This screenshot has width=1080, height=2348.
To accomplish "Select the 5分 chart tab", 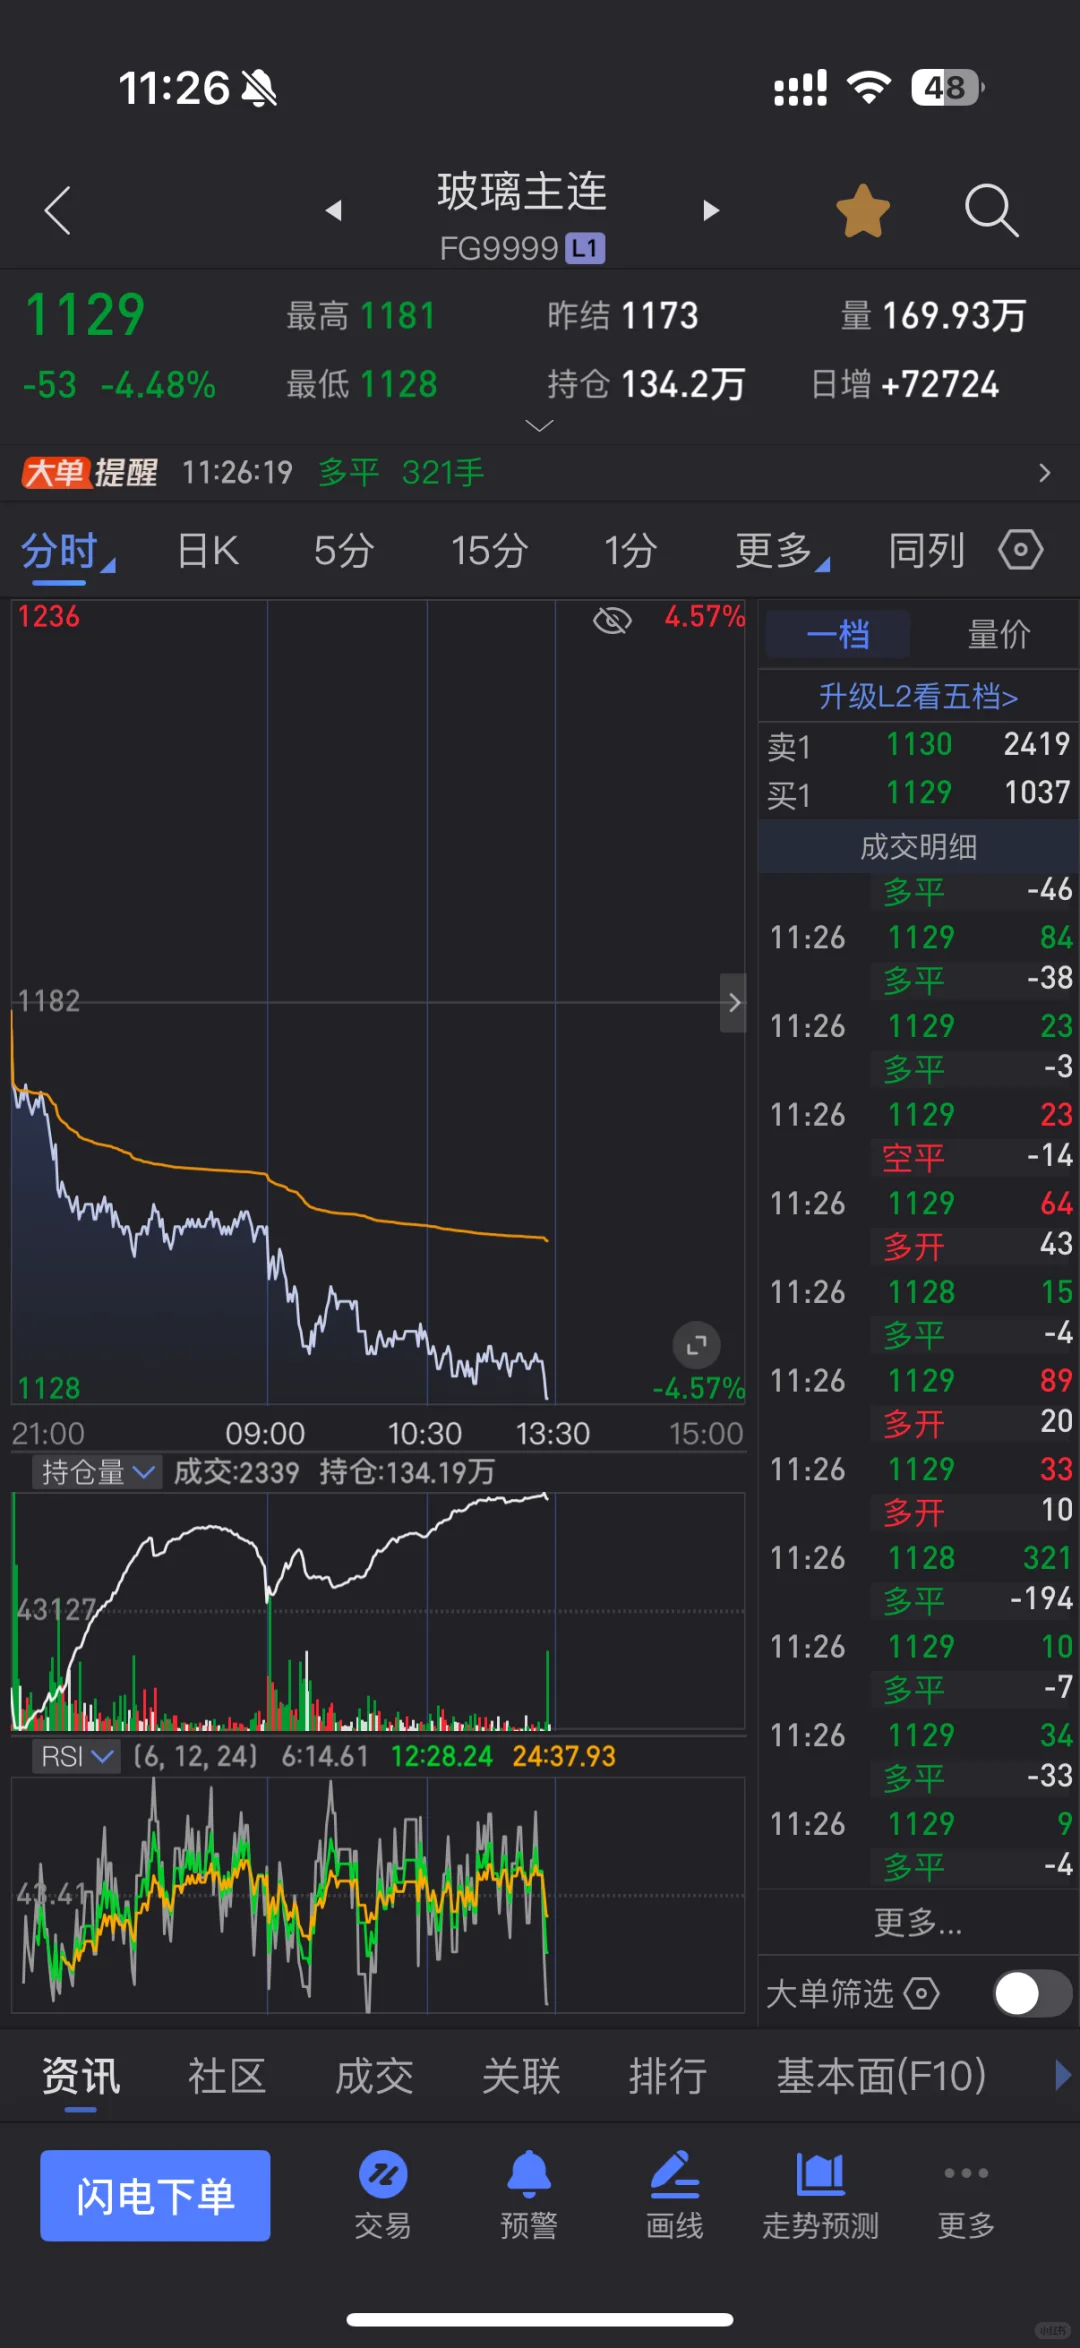I will pyautogui.click(x=344, y=551).
